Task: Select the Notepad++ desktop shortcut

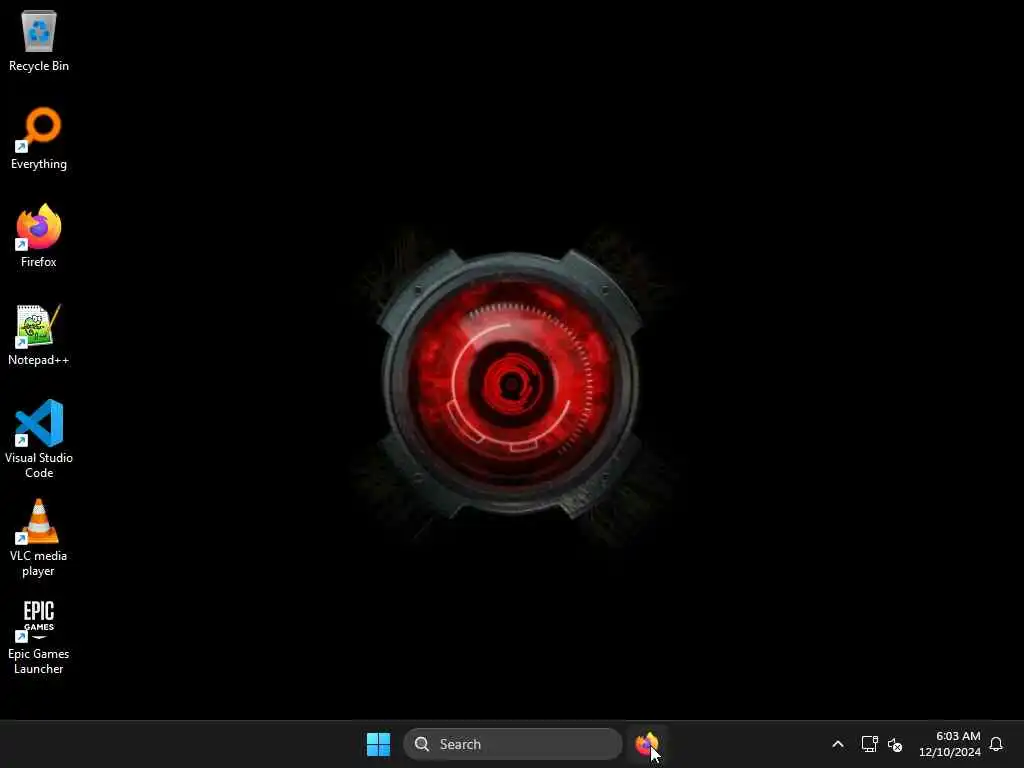Action: (x=39, y=335)
